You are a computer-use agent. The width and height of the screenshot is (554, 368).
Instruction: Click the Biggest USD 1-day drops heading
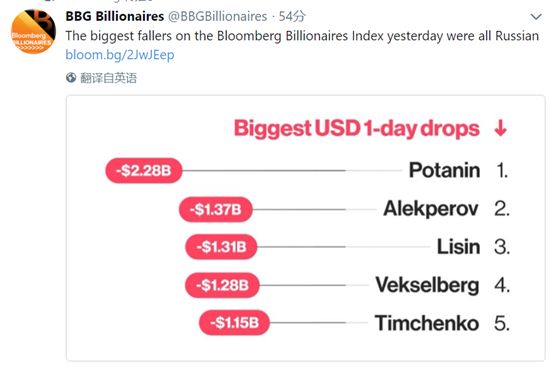click(356, 128)
